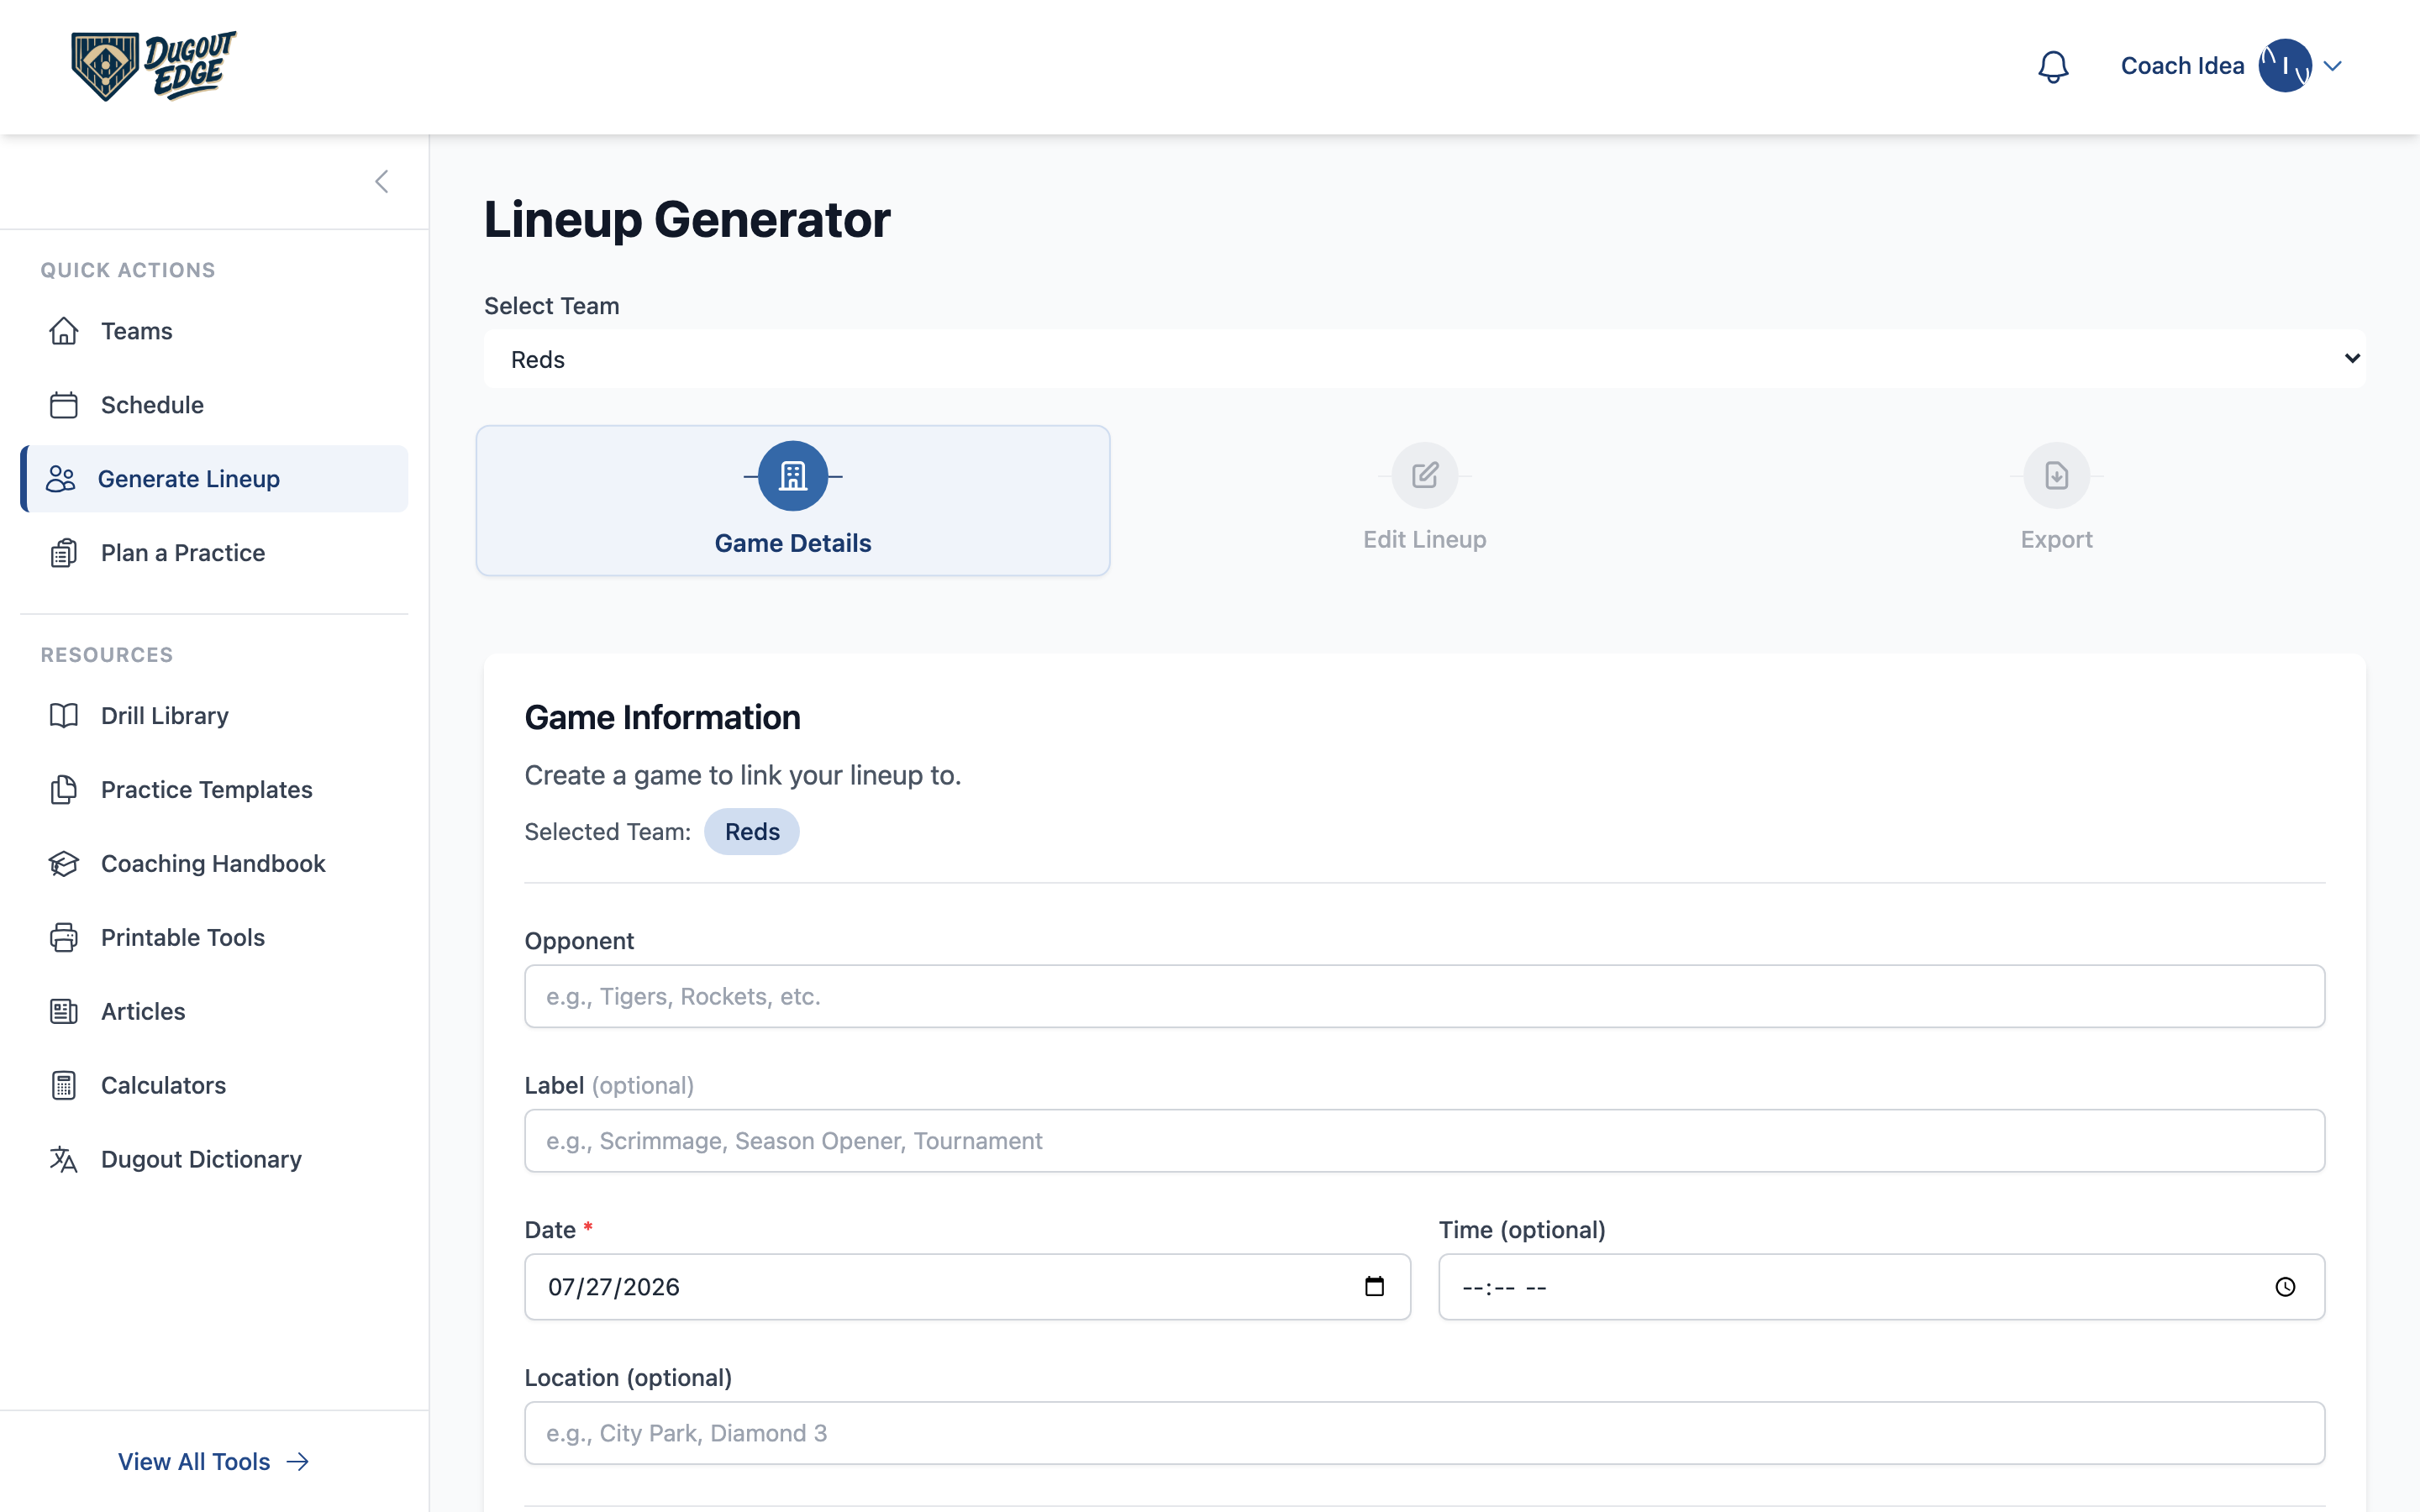
Task: Click the Edit Lineup pencil icon
Action: pyautogui.click(x=1425, y=475)
